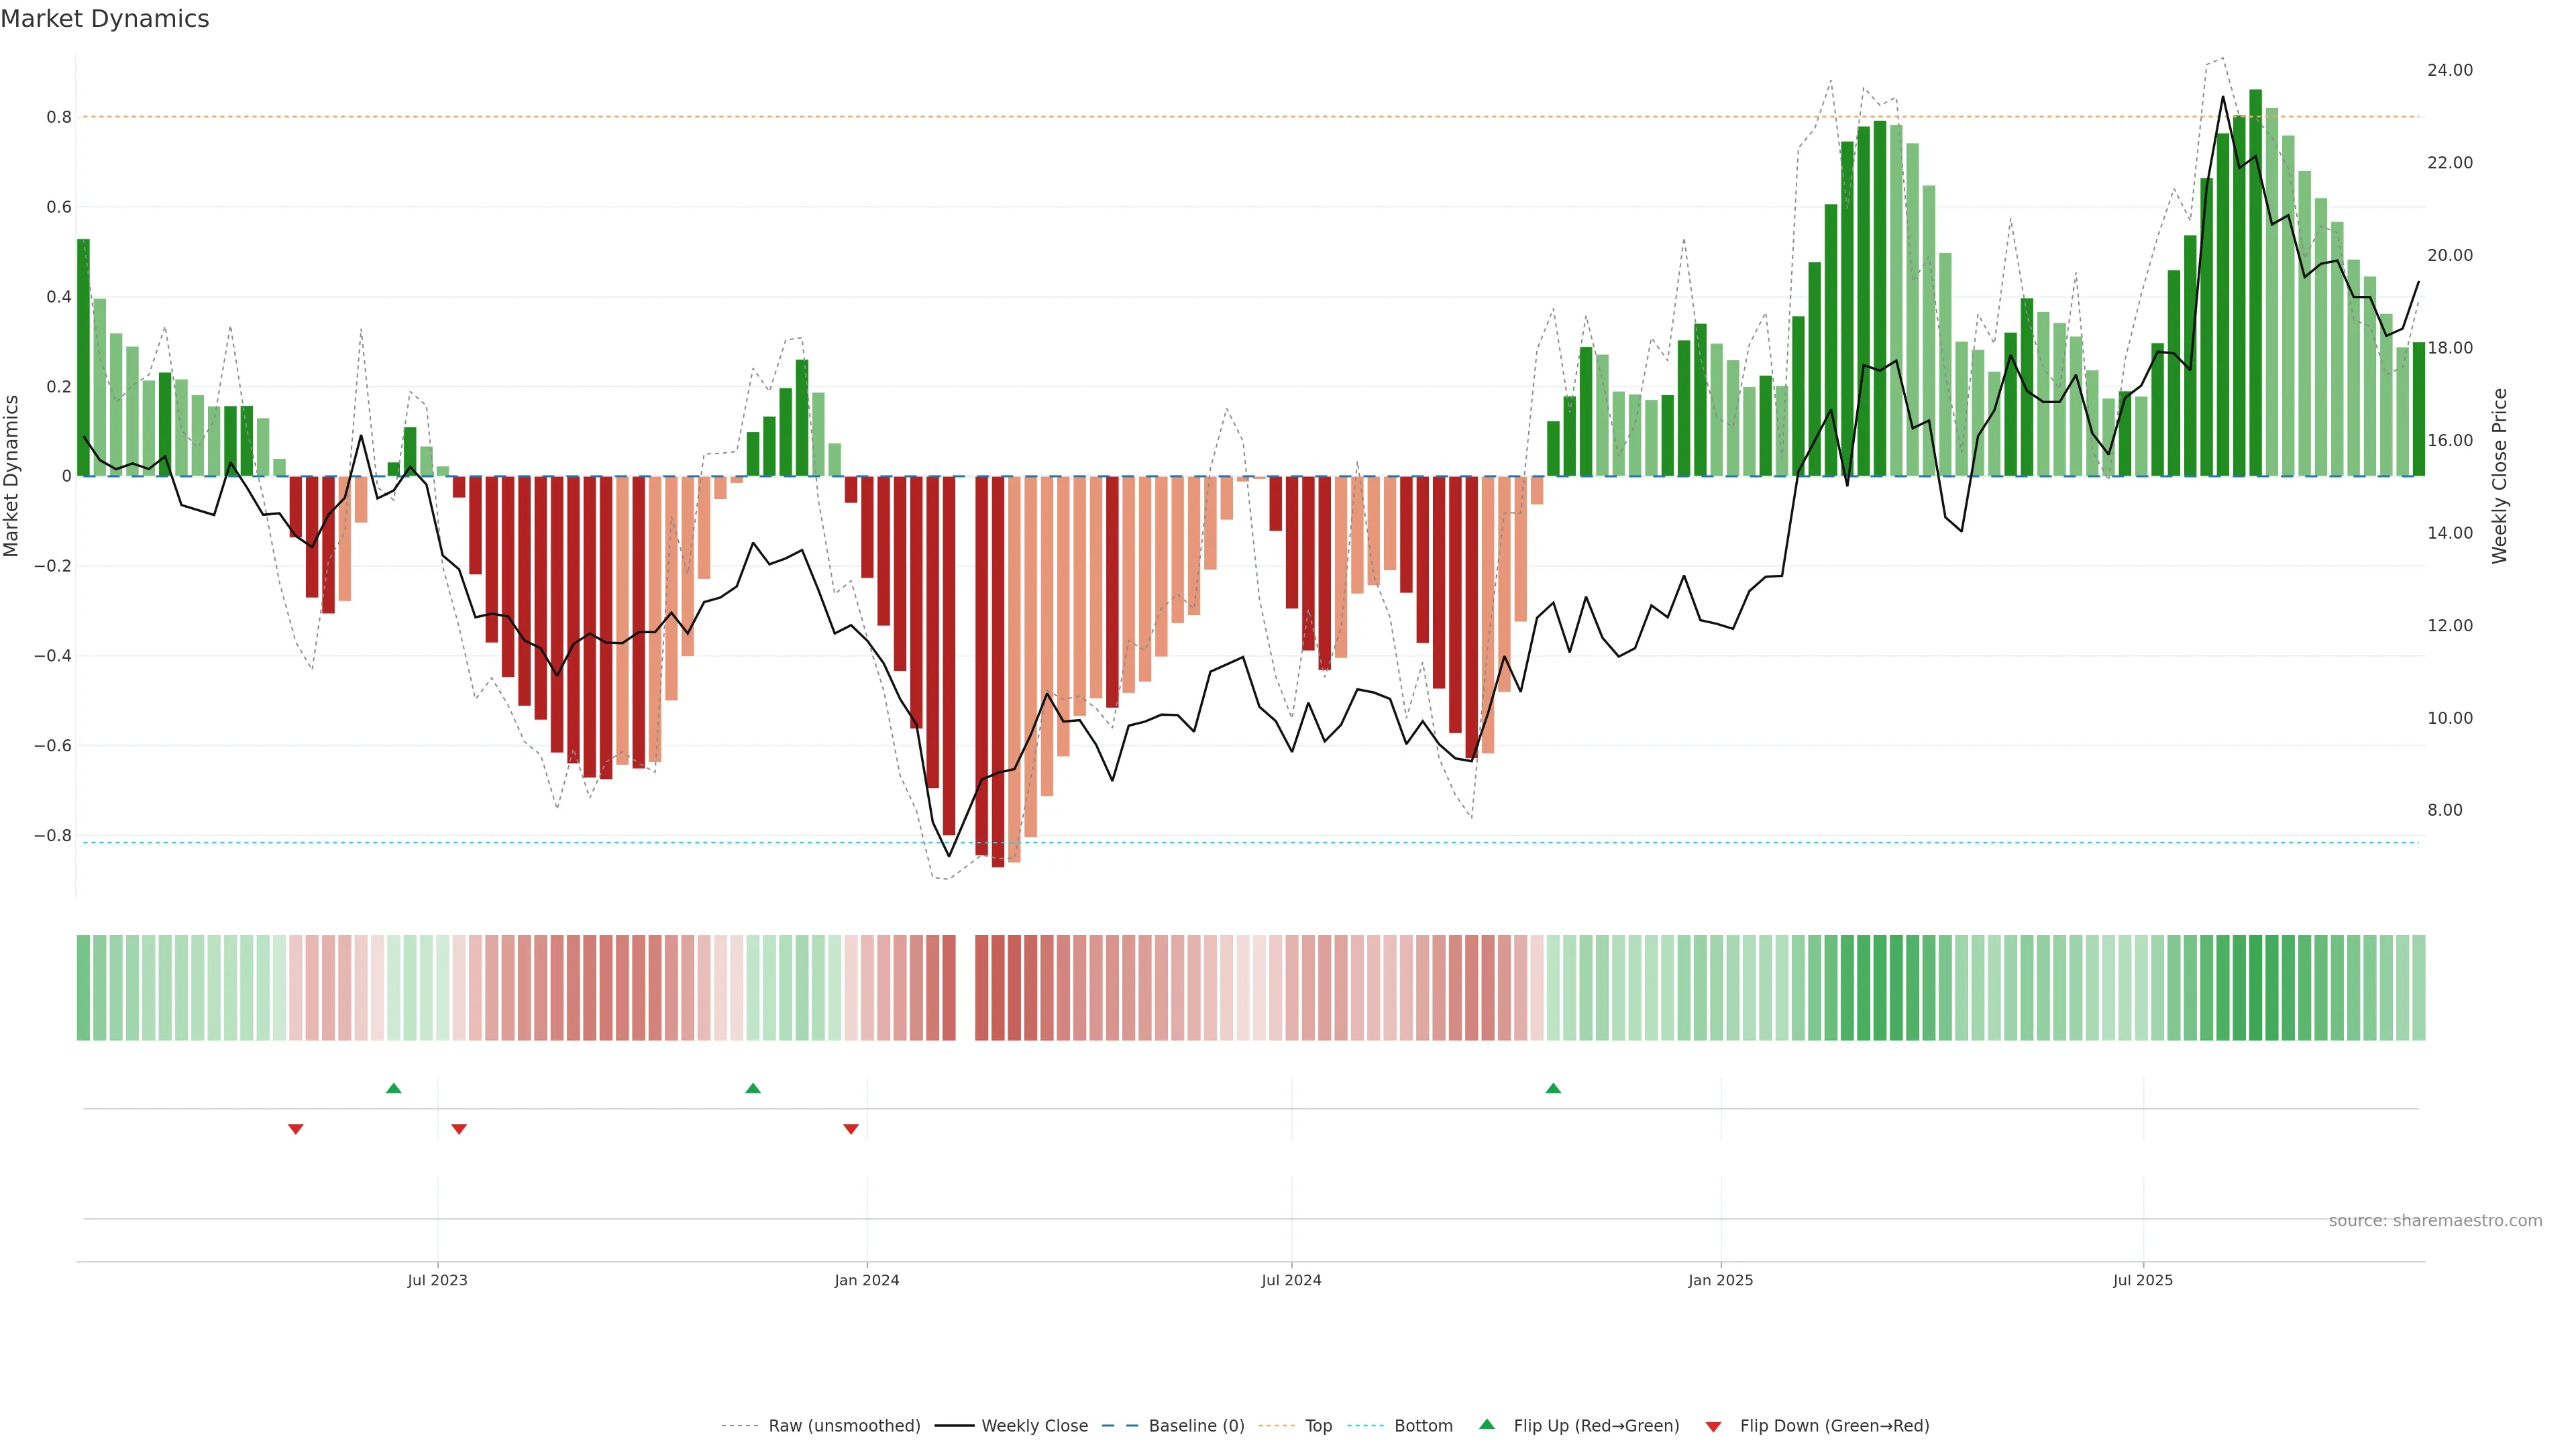Click the Jul 2024 x-axis label

coord(1291,1280)
